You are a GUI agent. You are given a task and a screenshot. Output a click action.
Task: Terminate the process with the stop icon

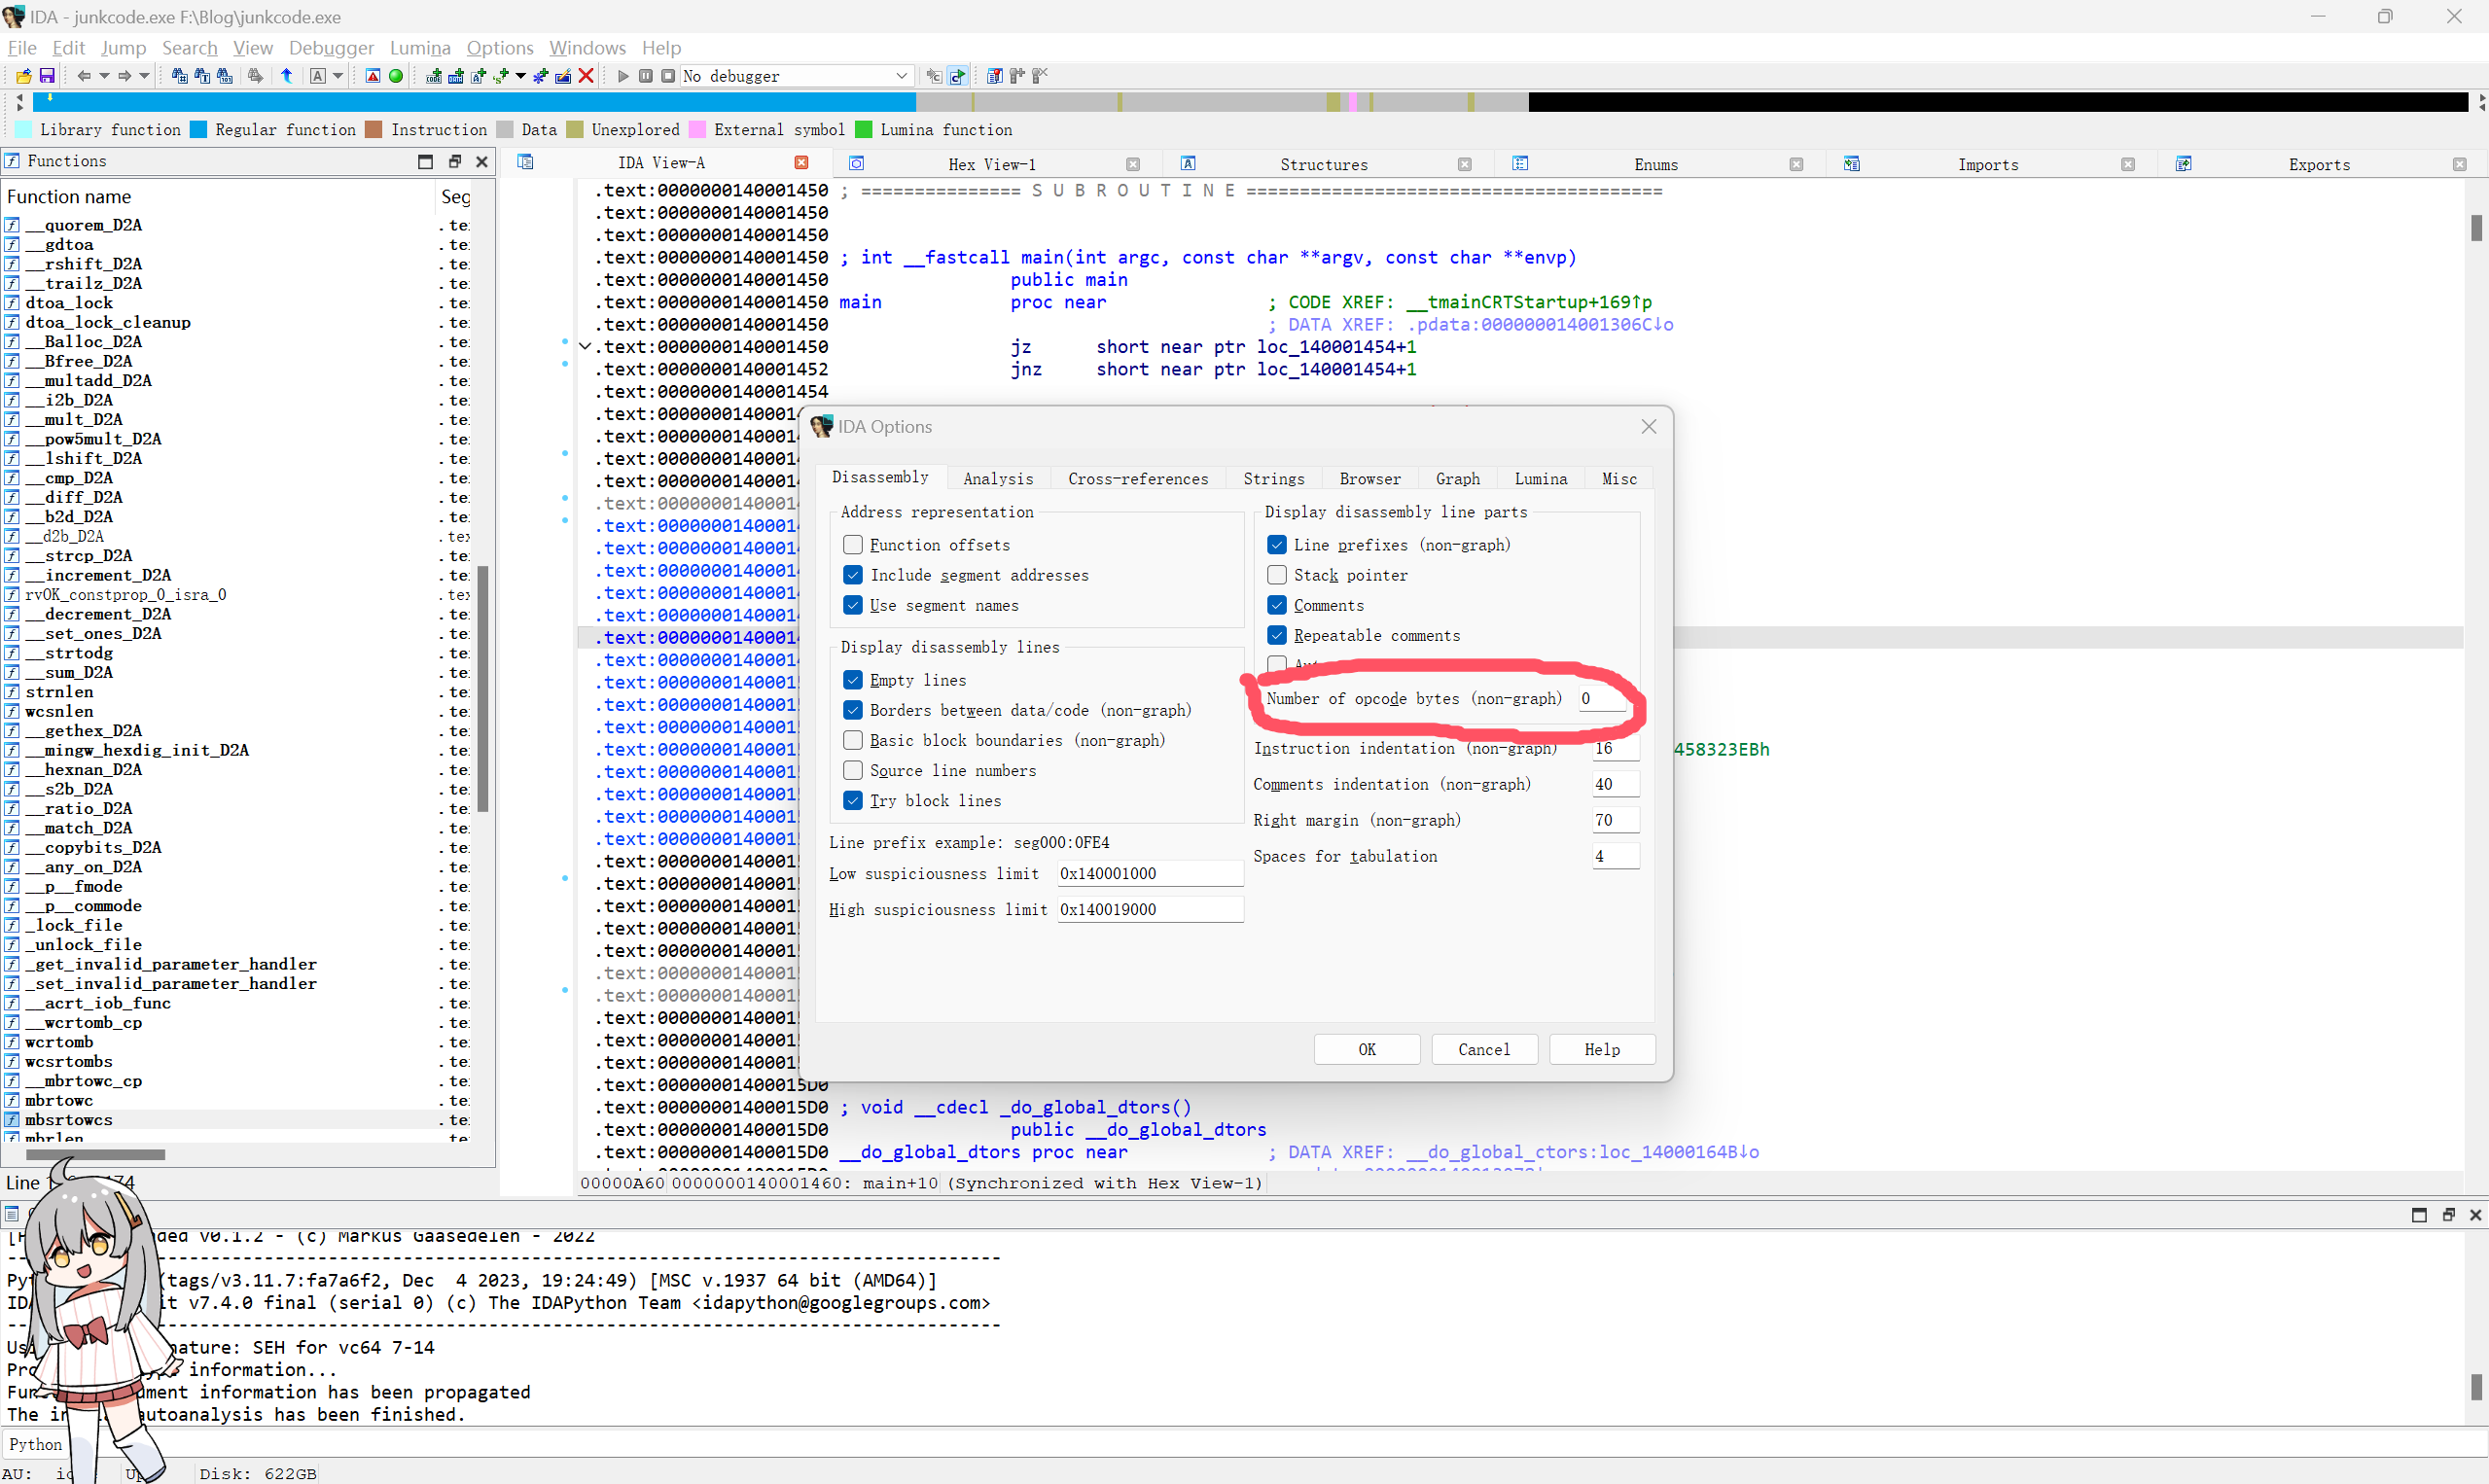coord(668,76)
